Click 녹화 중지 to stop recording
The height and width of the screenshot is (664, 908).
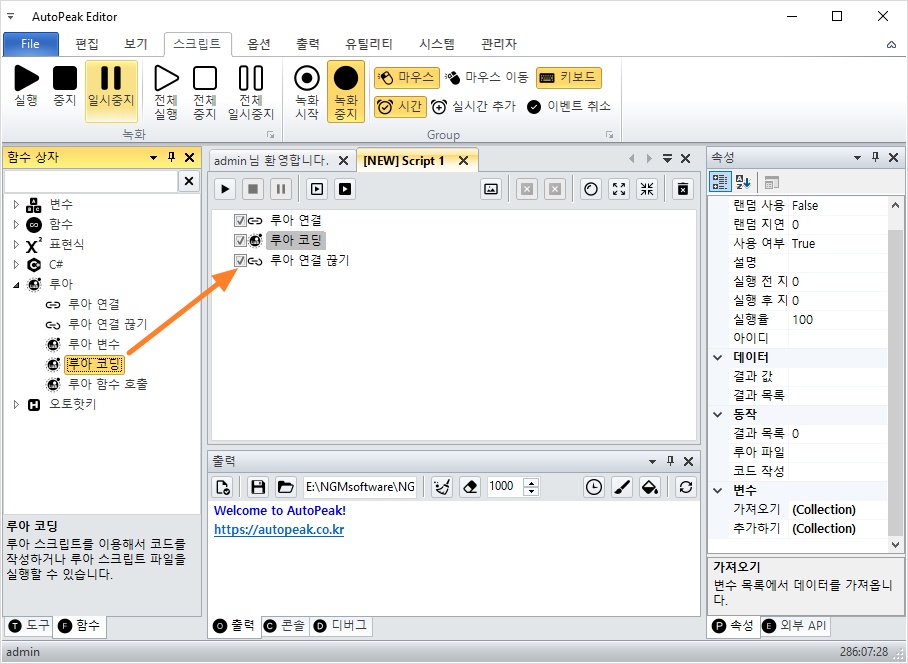click(x=346, y=91)
